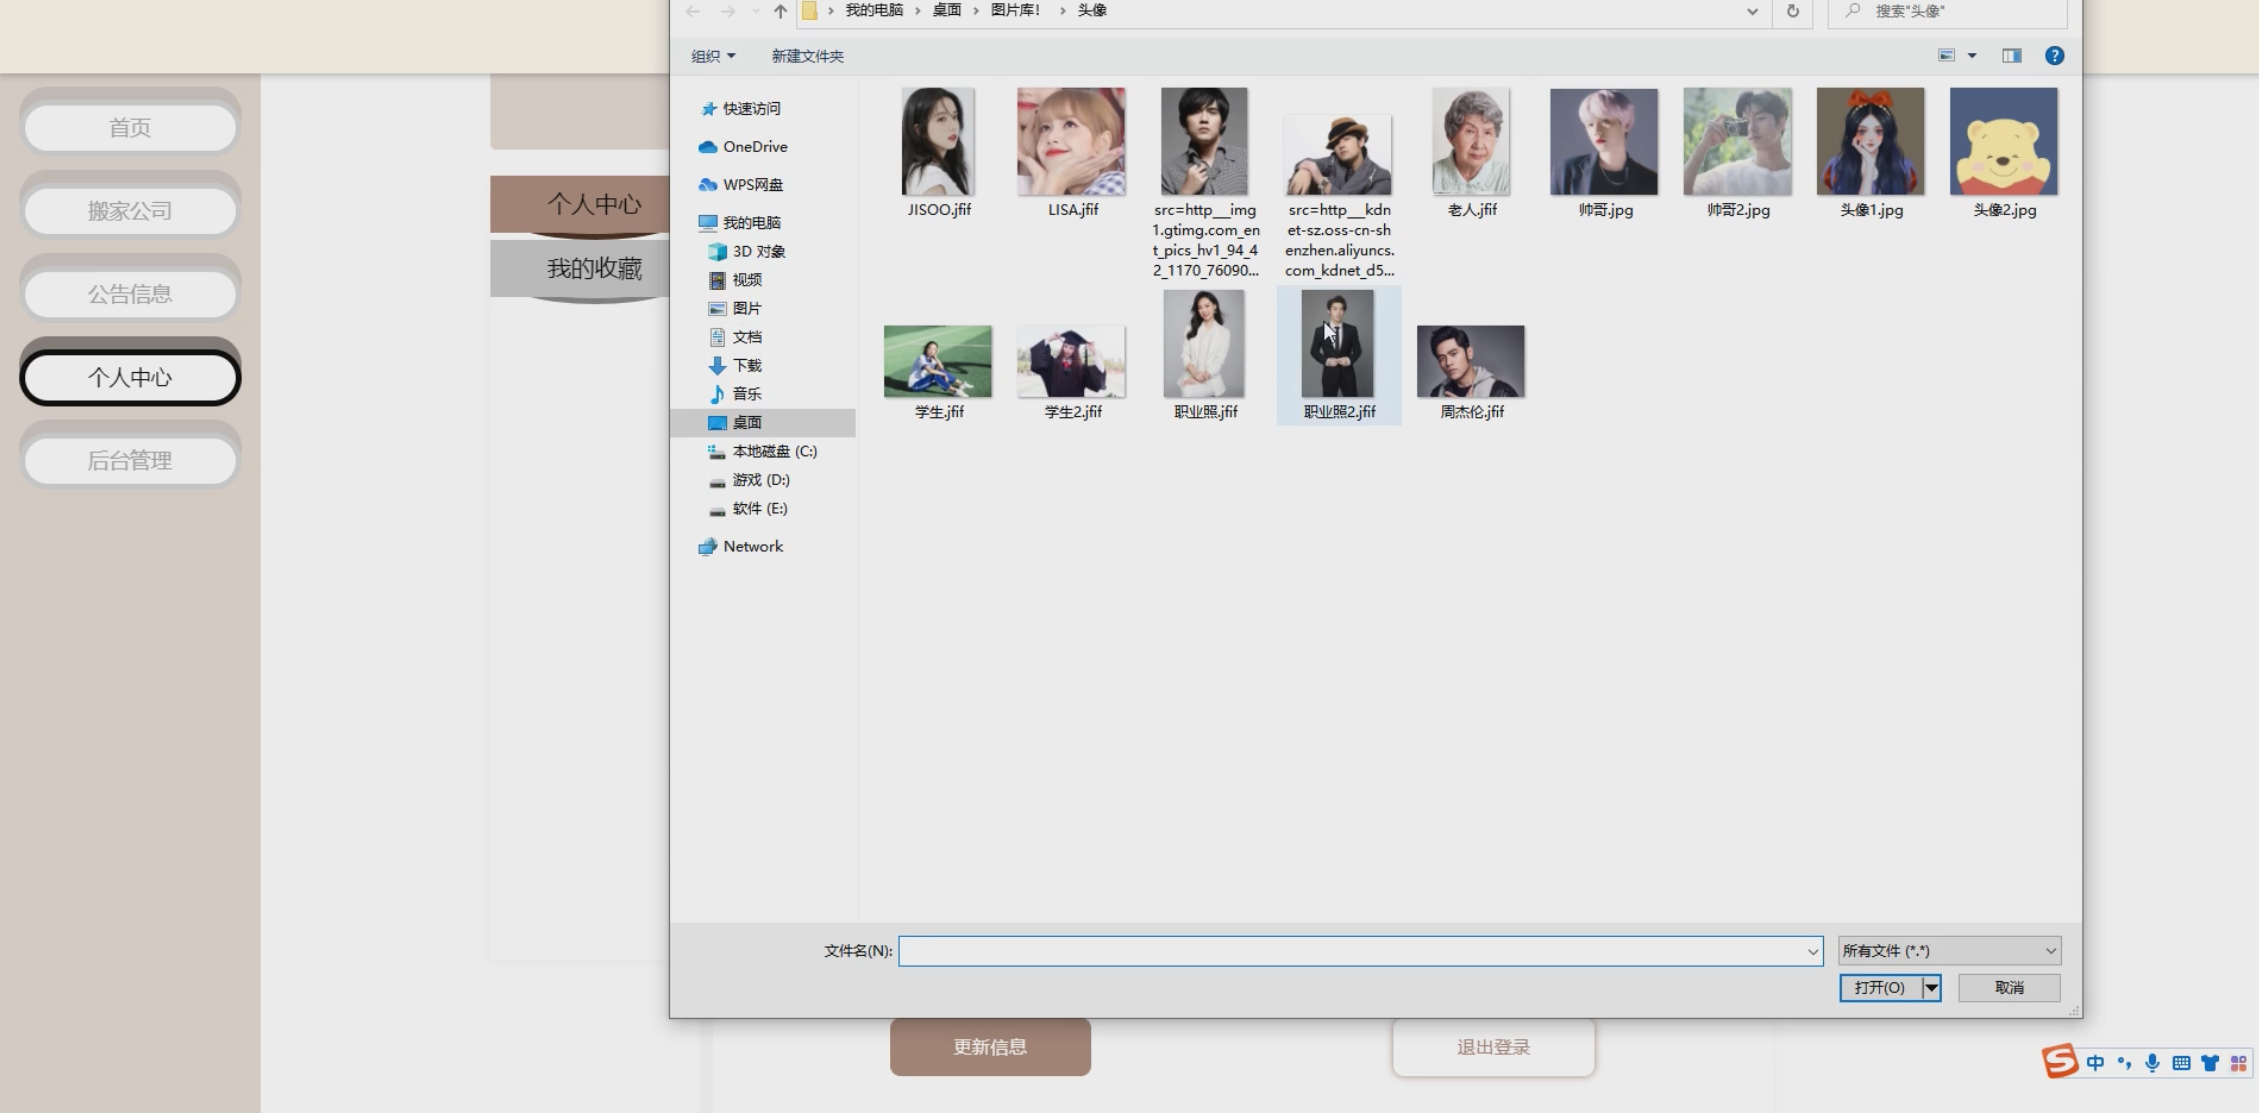Viewport: 2259px width, 1113px height.
Task: Expand the file name history dropdown
Action: click(1813, 951)
